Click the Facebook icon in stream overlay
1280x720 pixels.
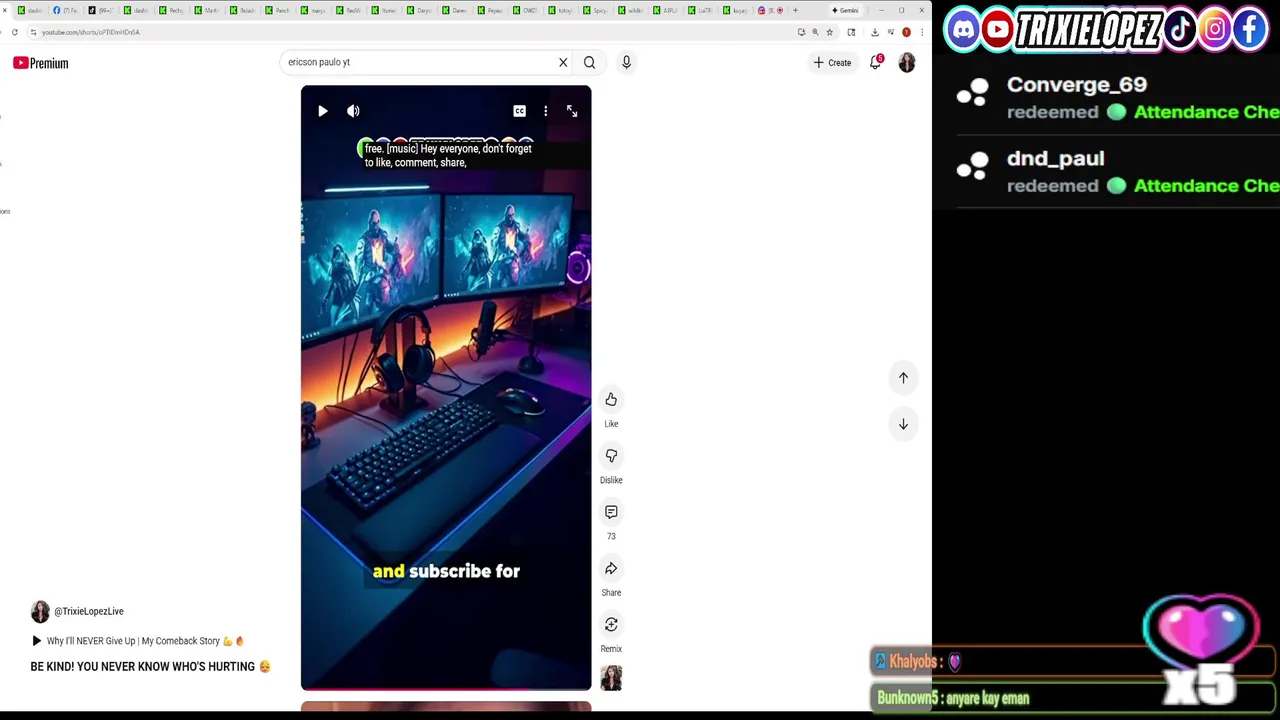[1250, 29]
